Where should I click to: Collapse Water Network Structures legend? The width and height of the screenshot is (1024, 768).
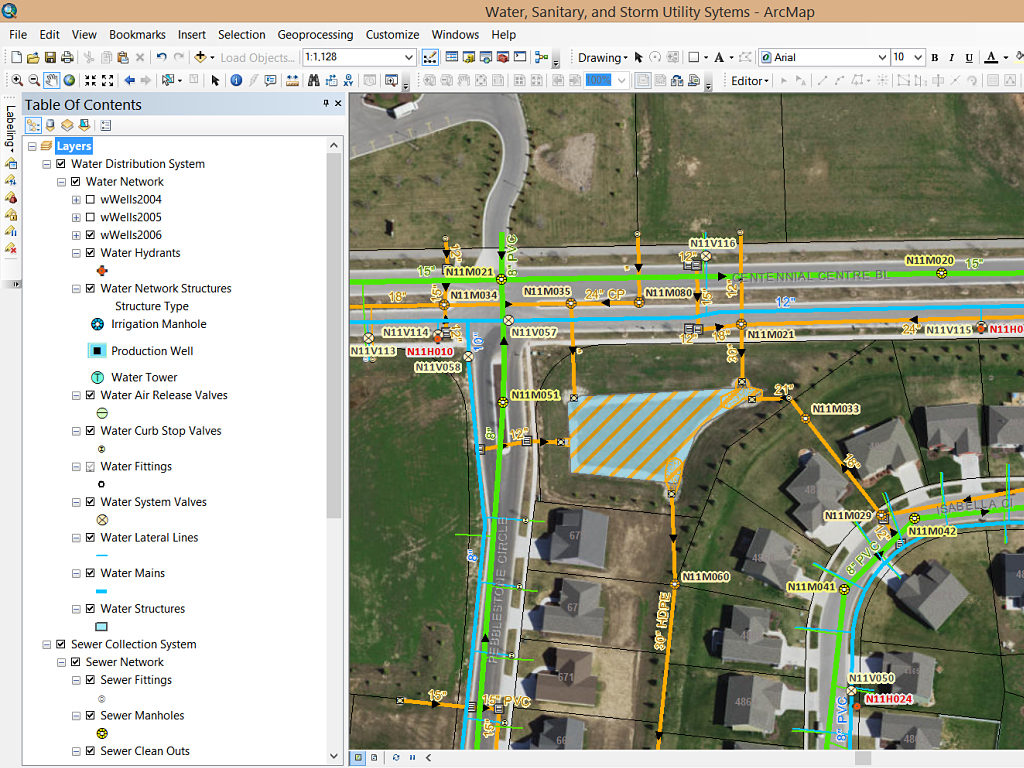click(76, 289)
